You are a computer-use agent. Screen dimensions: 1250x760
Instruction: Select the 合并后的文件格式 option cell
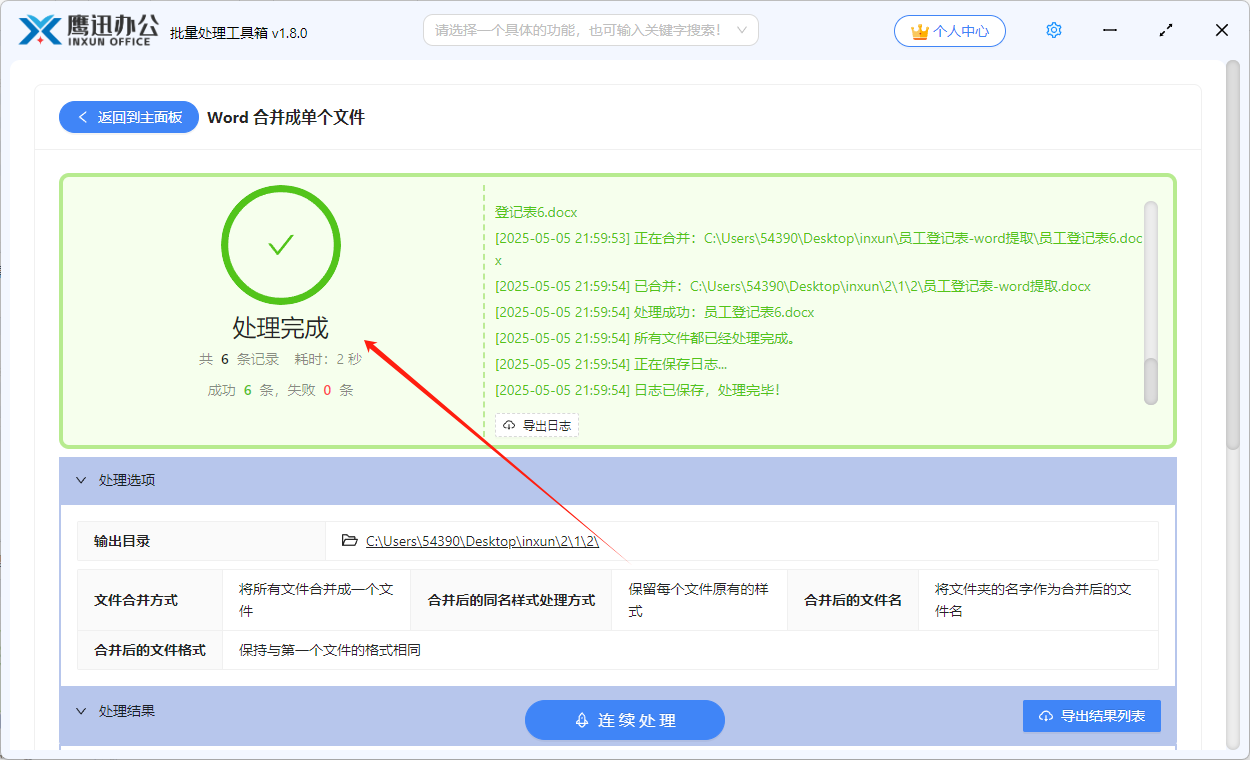149,650
